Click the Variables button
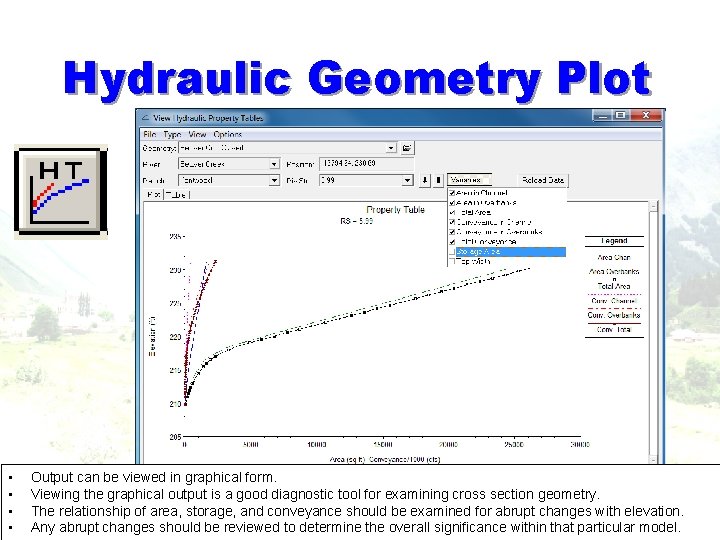Image resolution: width=720 pixels, height=540 pixels. point(469,180)
